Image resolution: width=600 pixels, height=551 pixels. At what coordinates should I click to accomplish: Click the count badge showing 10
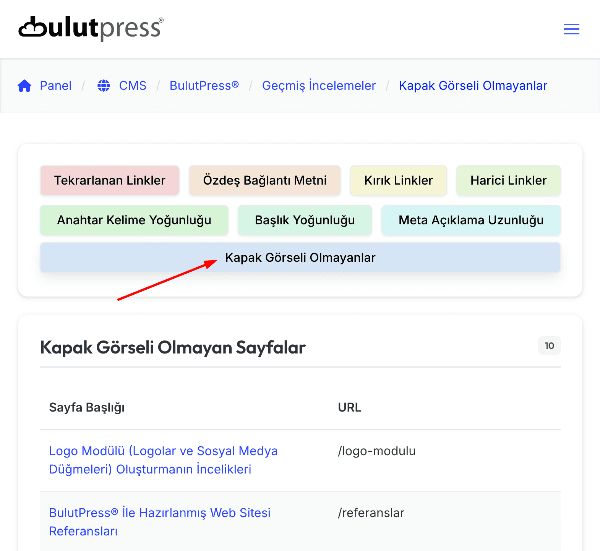tap(549, 346)
